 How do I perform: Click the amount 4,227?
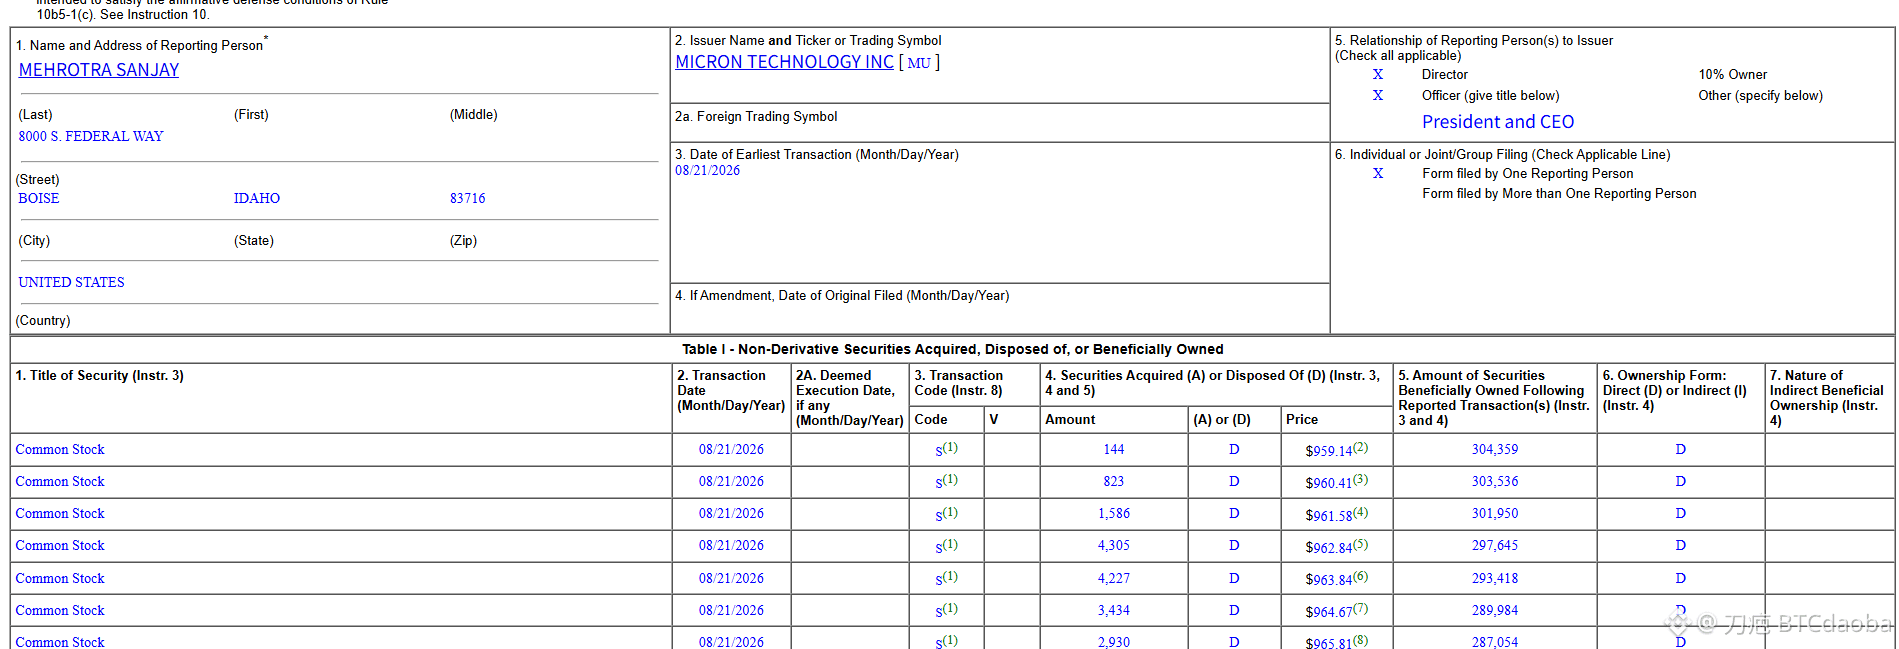(x=1114, y=579)
